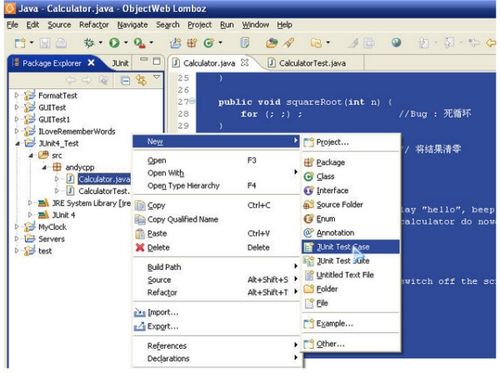Select the andycpp package
The height and width of the screenshot is (373, 500).
pos(80,167)
